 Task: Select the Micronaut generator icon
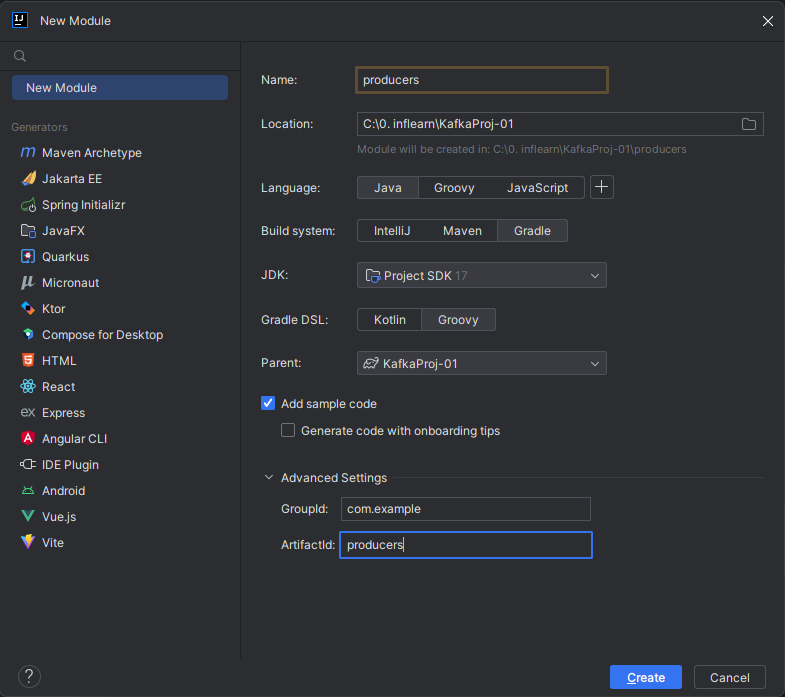pos(28,282)
